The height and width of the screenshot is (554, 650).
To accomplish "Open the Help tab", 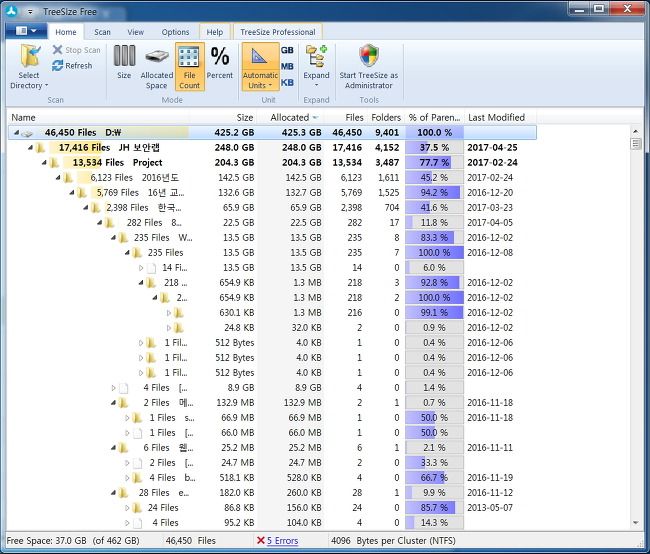I will (215, 32).
